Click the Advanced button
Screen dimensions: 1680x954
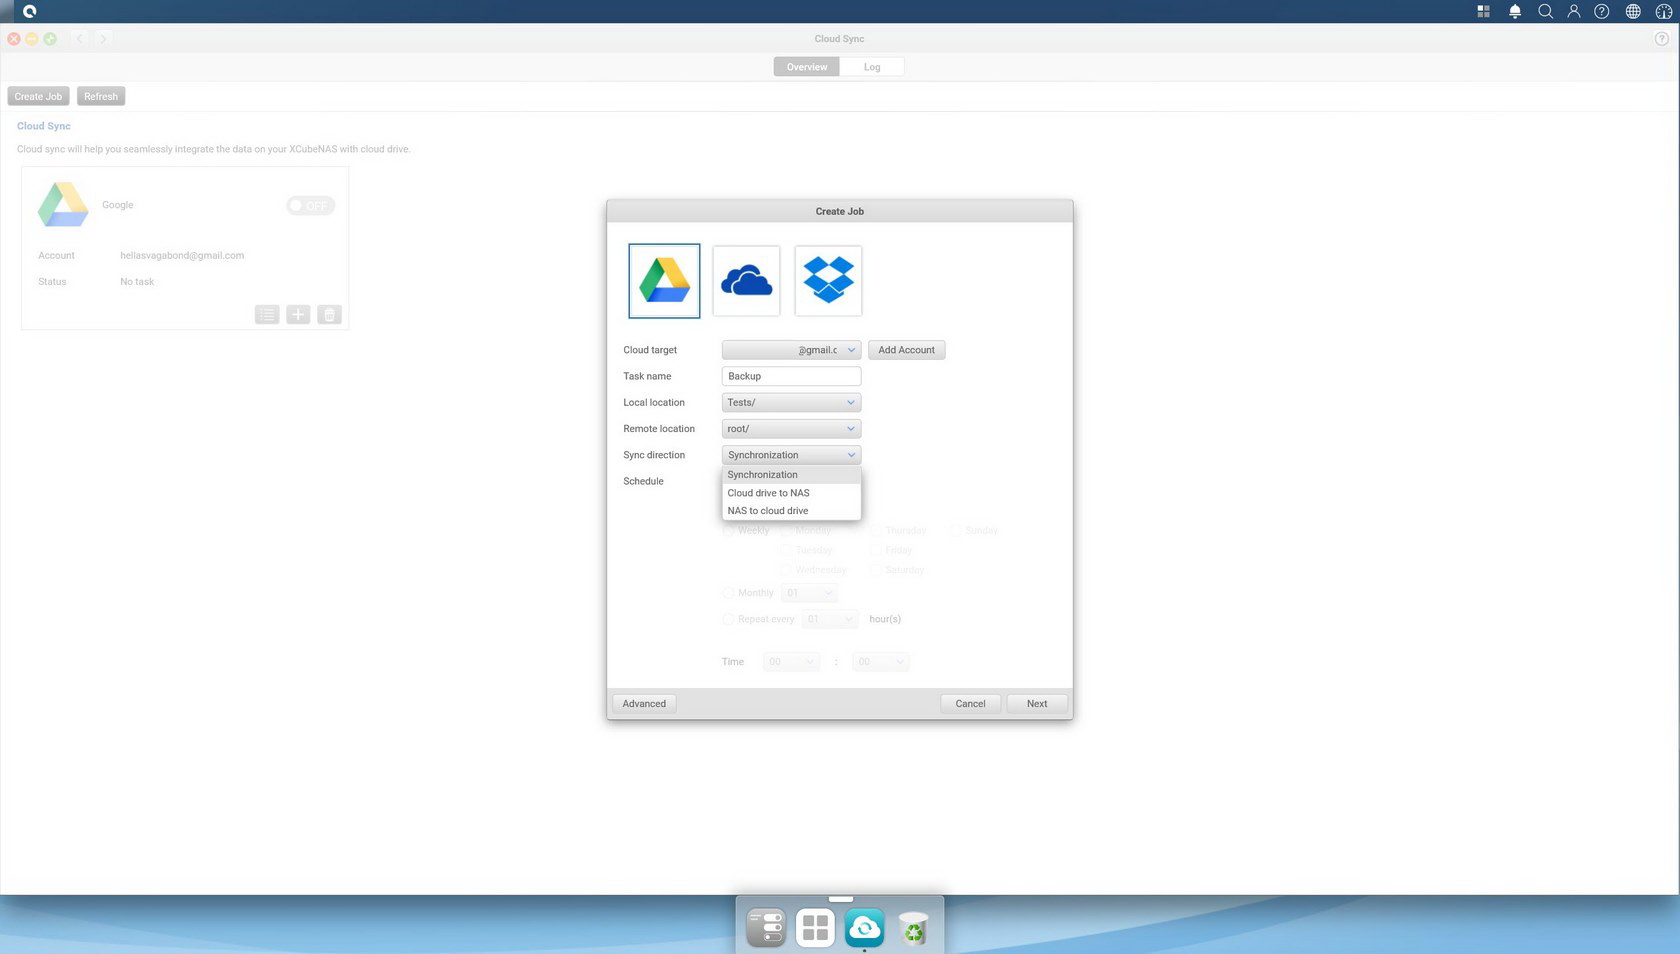click(644, 704)
